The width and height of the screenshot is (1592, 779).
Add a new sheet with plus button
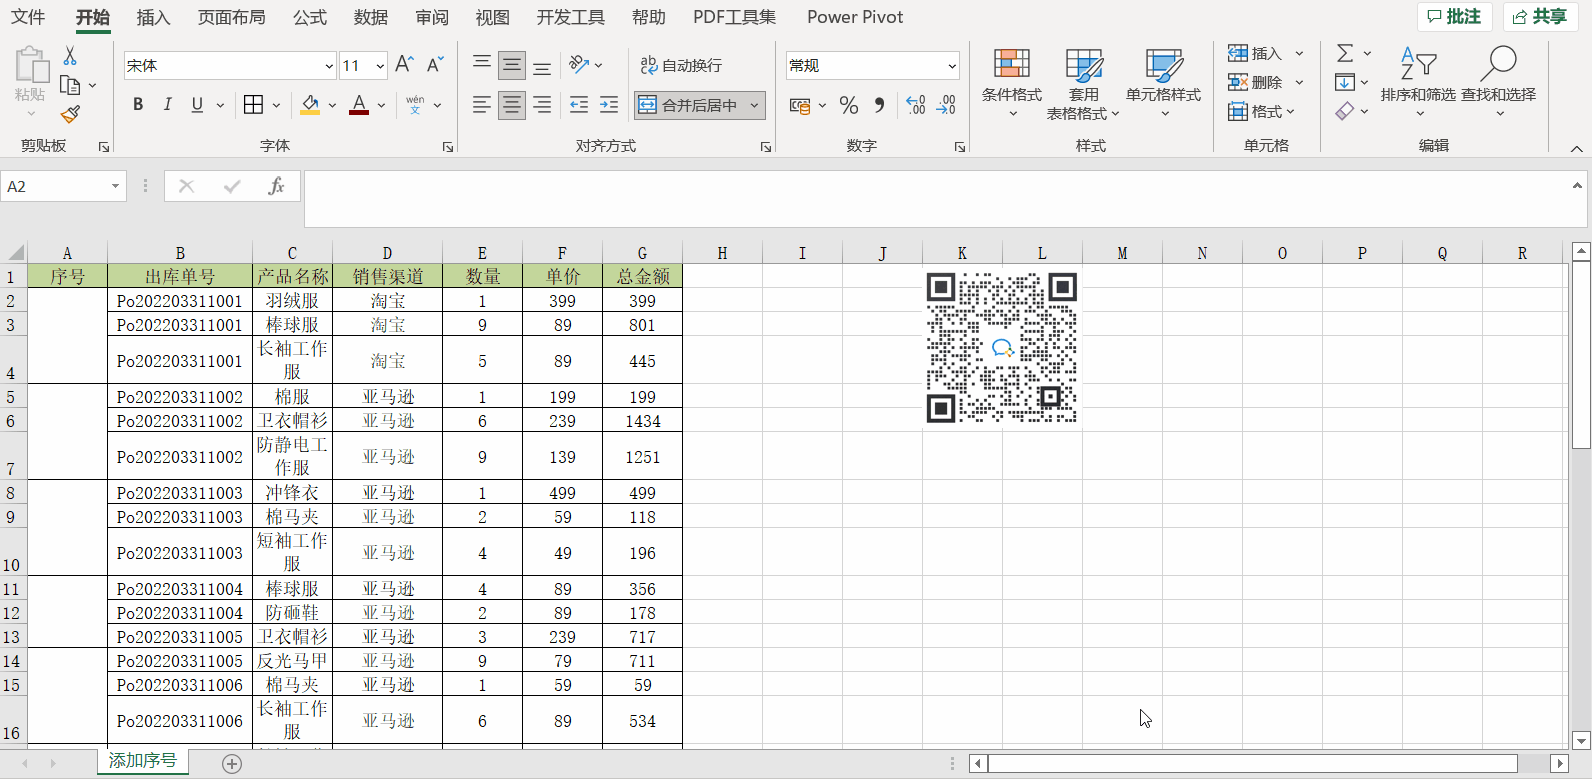point(232,764)
